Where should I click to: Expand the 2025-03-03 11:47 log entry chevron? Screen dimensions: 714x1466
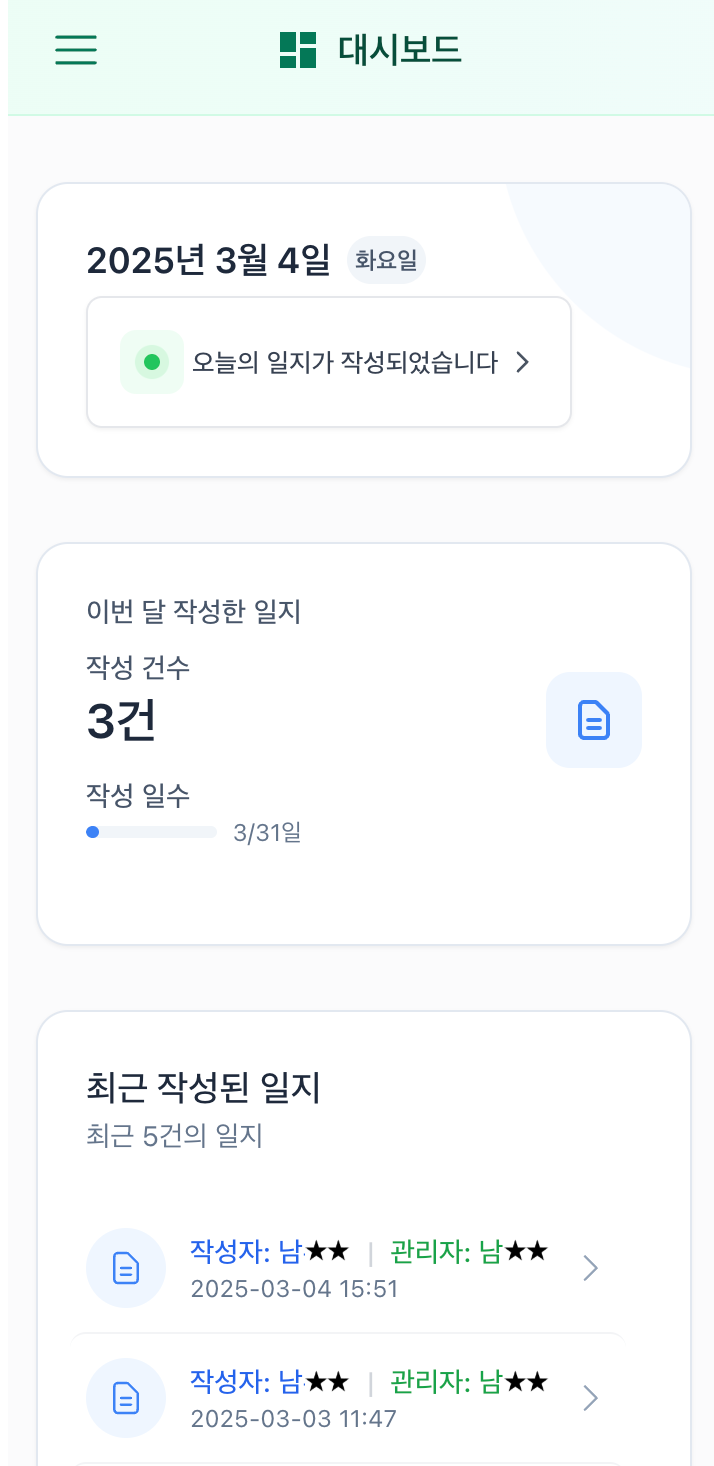coord(589,1397)
